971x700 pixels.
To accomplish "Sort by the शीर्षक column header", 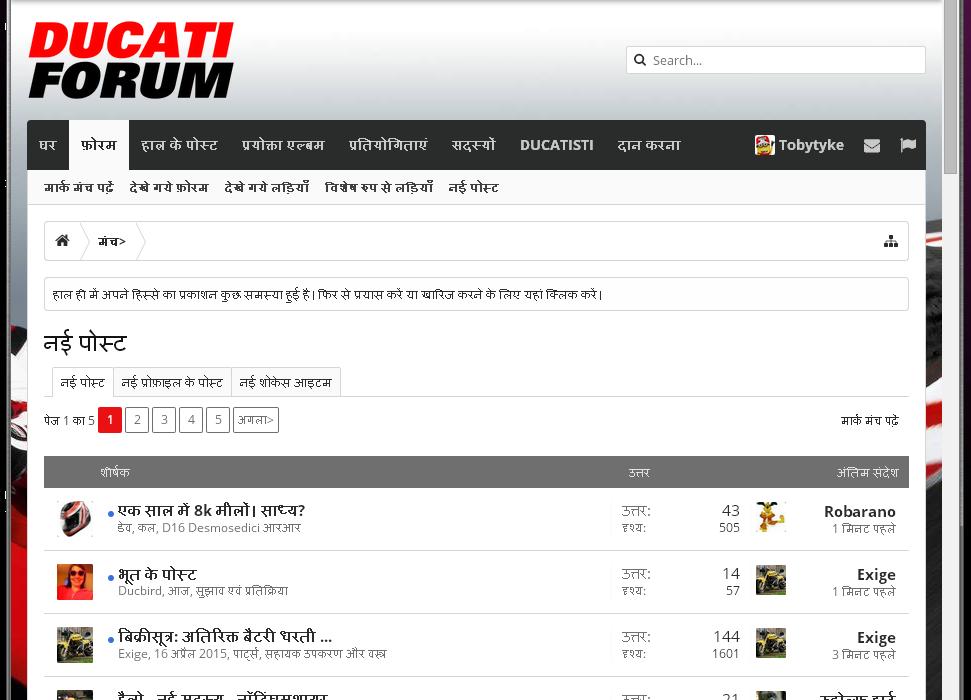I will (115, 472).
